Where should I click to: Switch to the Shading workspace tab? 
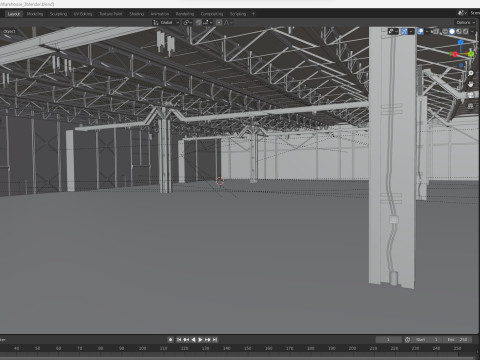point(137,14)
